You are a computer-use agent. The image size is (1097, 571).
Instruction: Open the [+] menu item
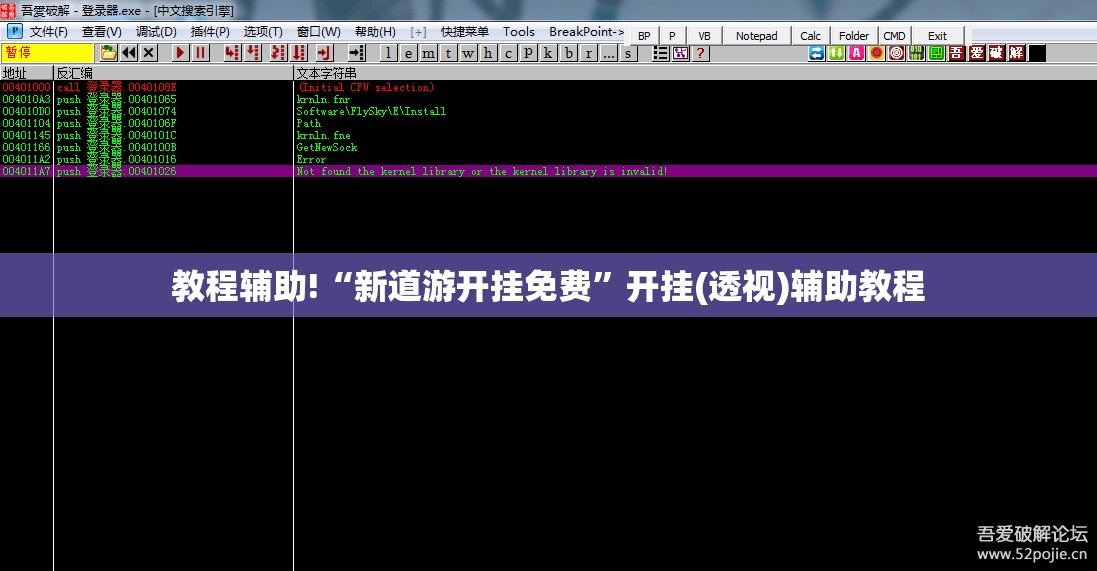(418, 32)
